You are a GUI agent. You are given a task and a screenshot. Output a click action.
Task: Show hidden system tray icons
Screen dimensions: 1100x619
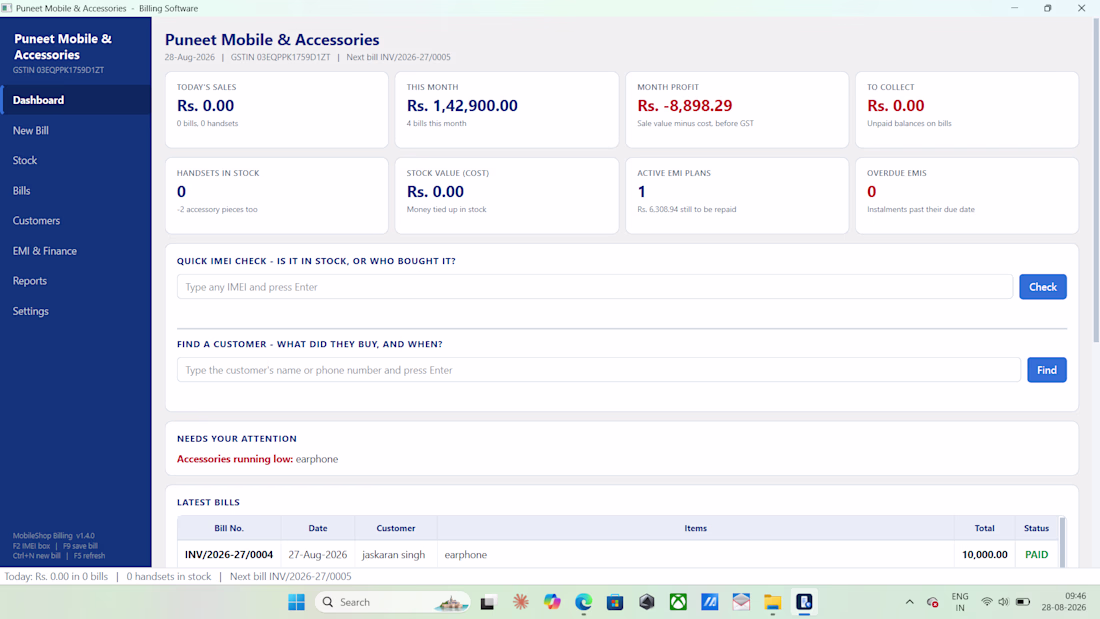click(x=909, y=602)
